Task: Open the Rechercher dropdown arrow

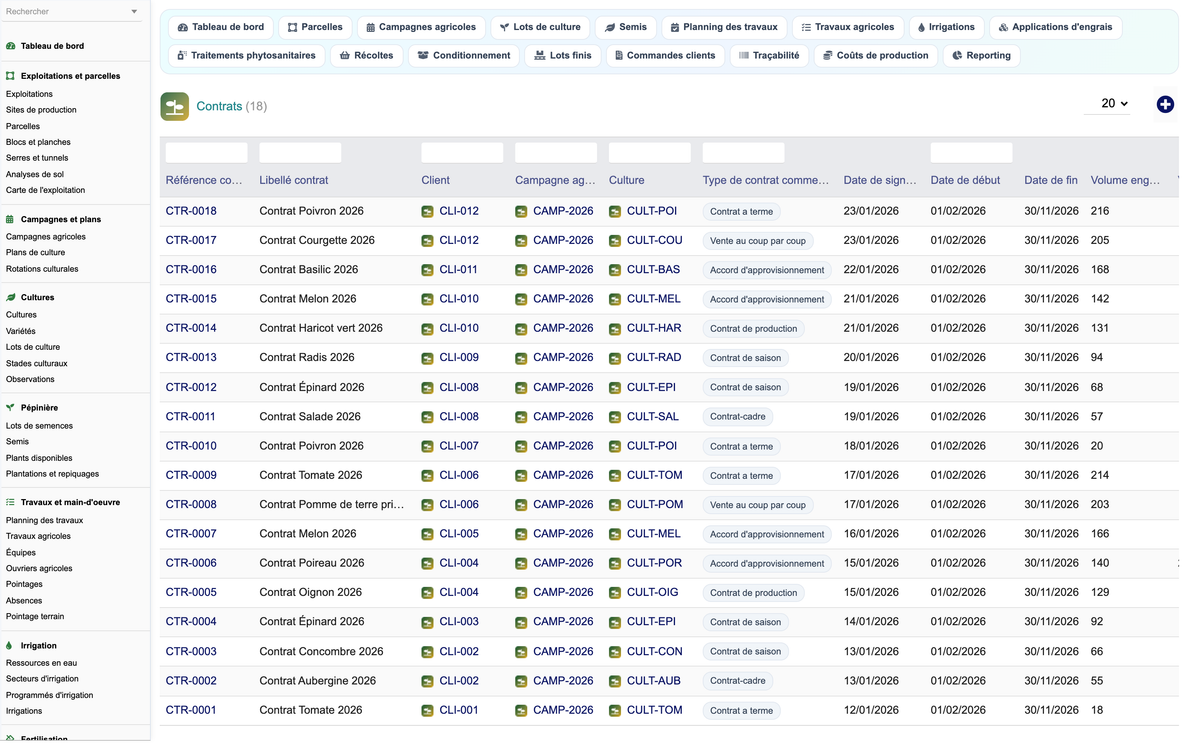Action: coord(134,12)
